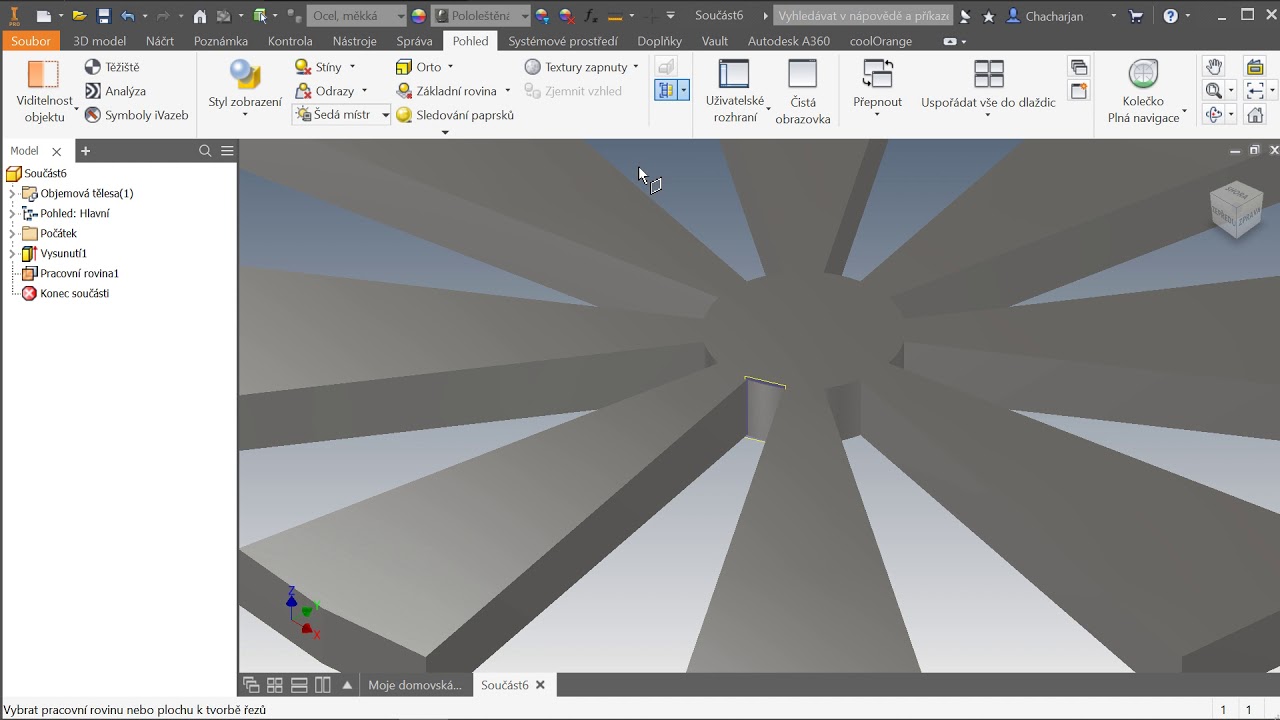1280x720 pixels.
Task: Open the Kolečko Plná navigace wheel
Action: pos(1143,91)
